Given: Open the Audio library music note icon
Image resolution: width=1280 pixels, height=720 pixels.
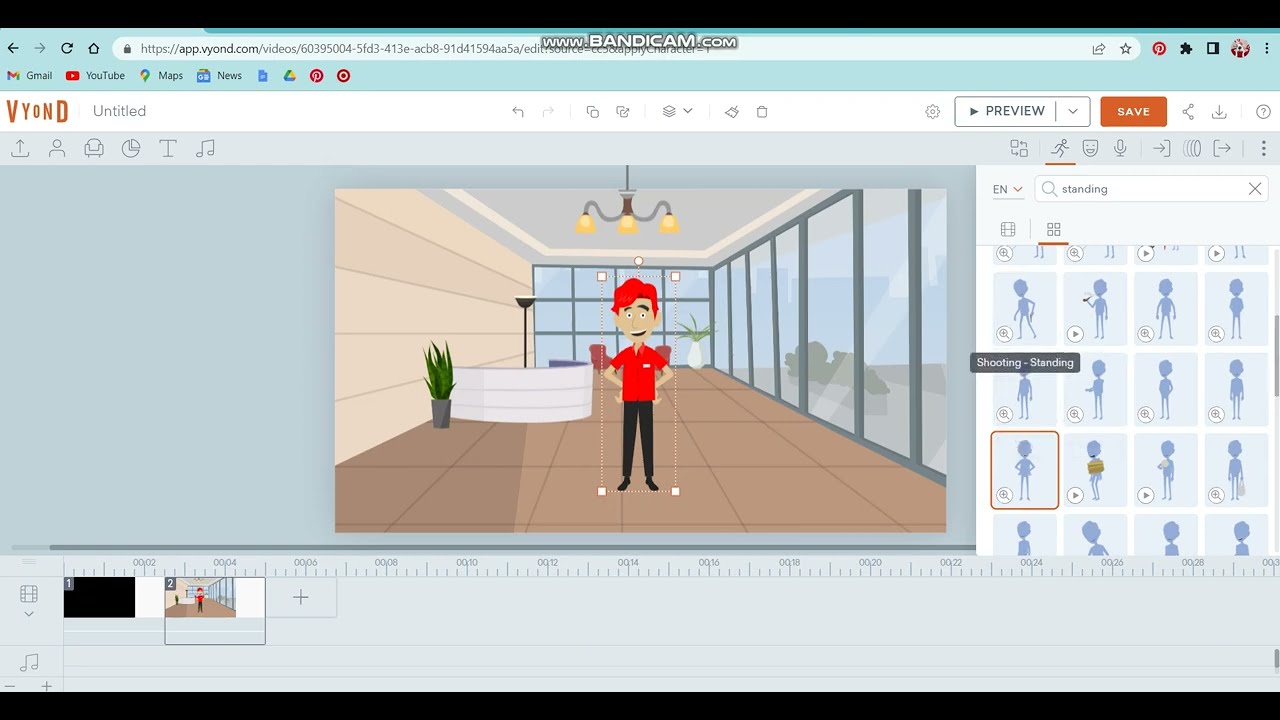Looking at the screenshot, I should point(205,149).
